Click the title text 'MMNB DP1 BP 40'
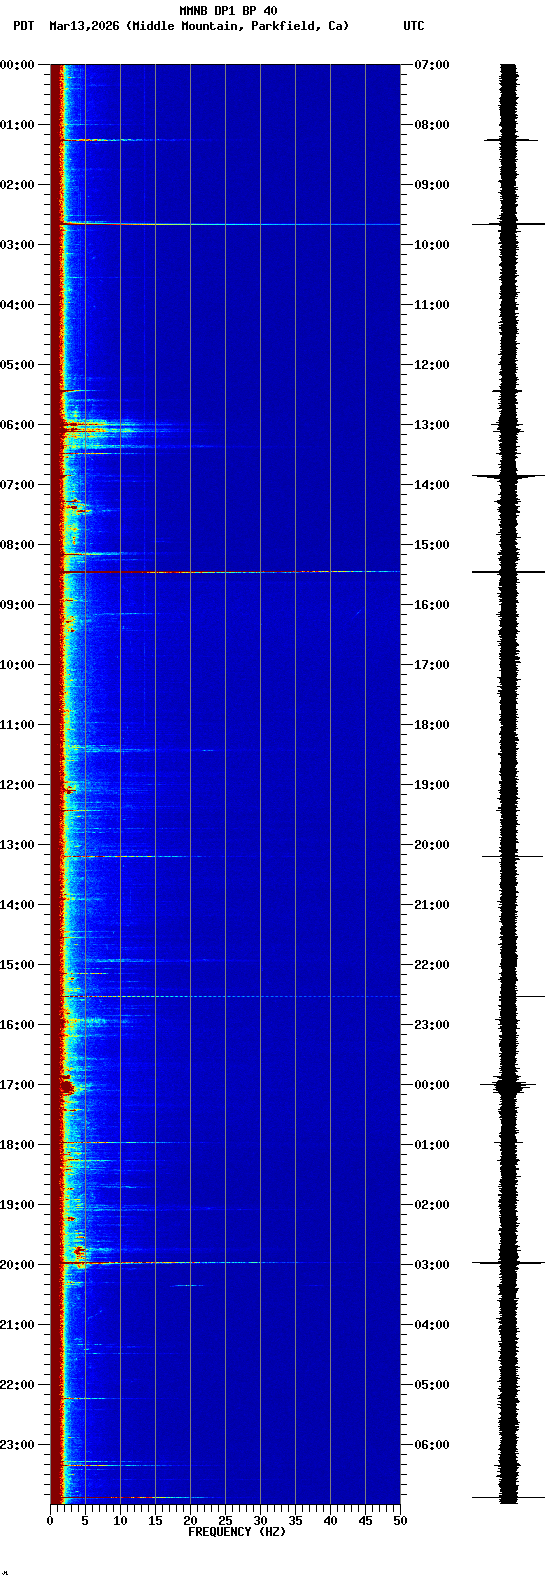The width and height of the screenshot is (552, 1584). (x=228, y=11)
